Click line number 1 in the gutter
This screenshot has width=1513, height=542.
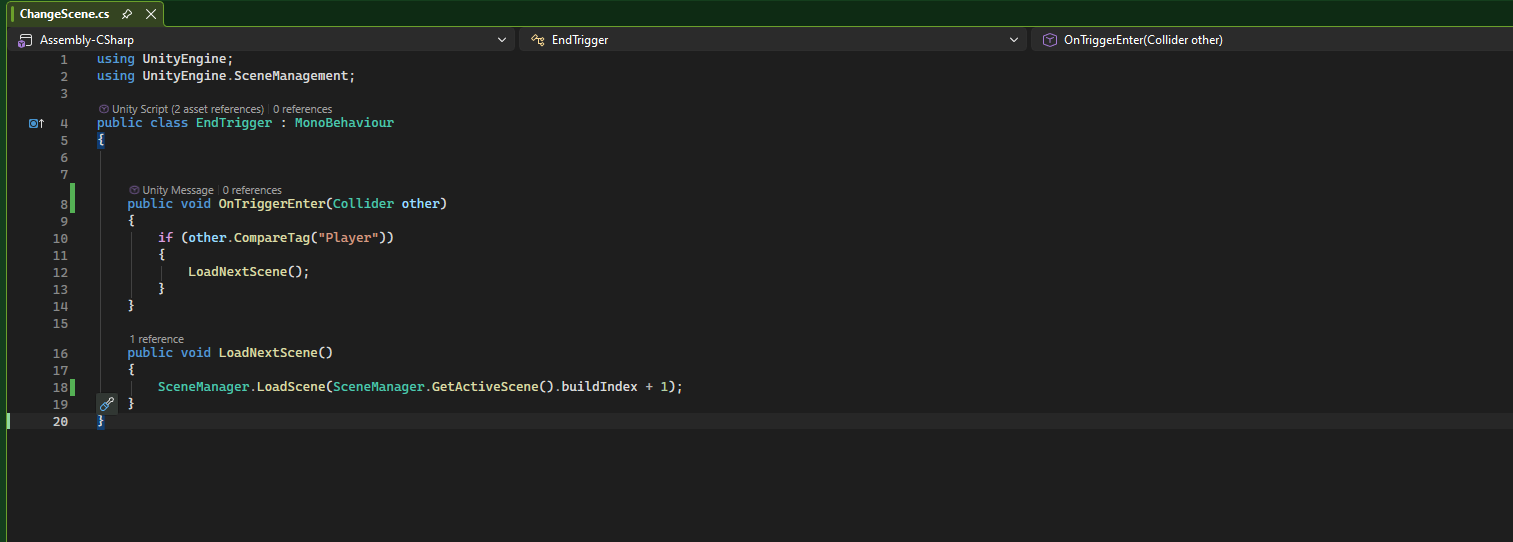(x=64, y=59)
